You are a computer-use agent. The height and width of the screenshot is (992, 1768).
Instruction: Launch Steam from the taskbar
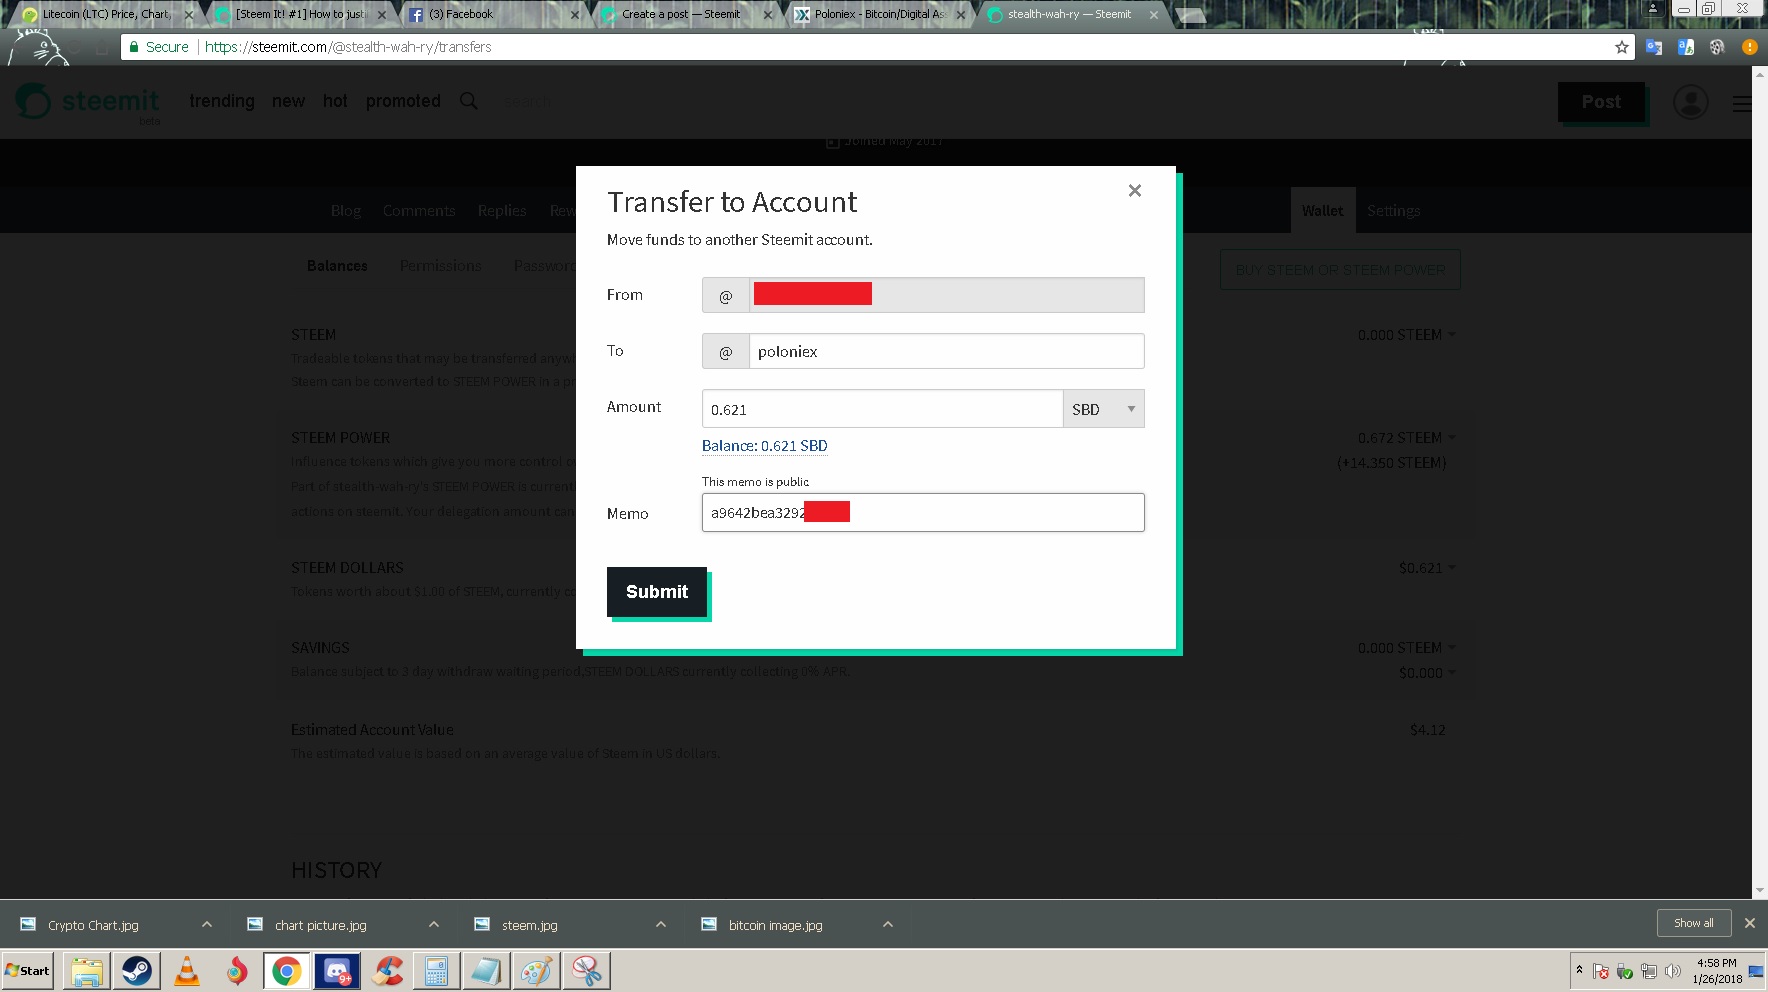coord(137,971)
